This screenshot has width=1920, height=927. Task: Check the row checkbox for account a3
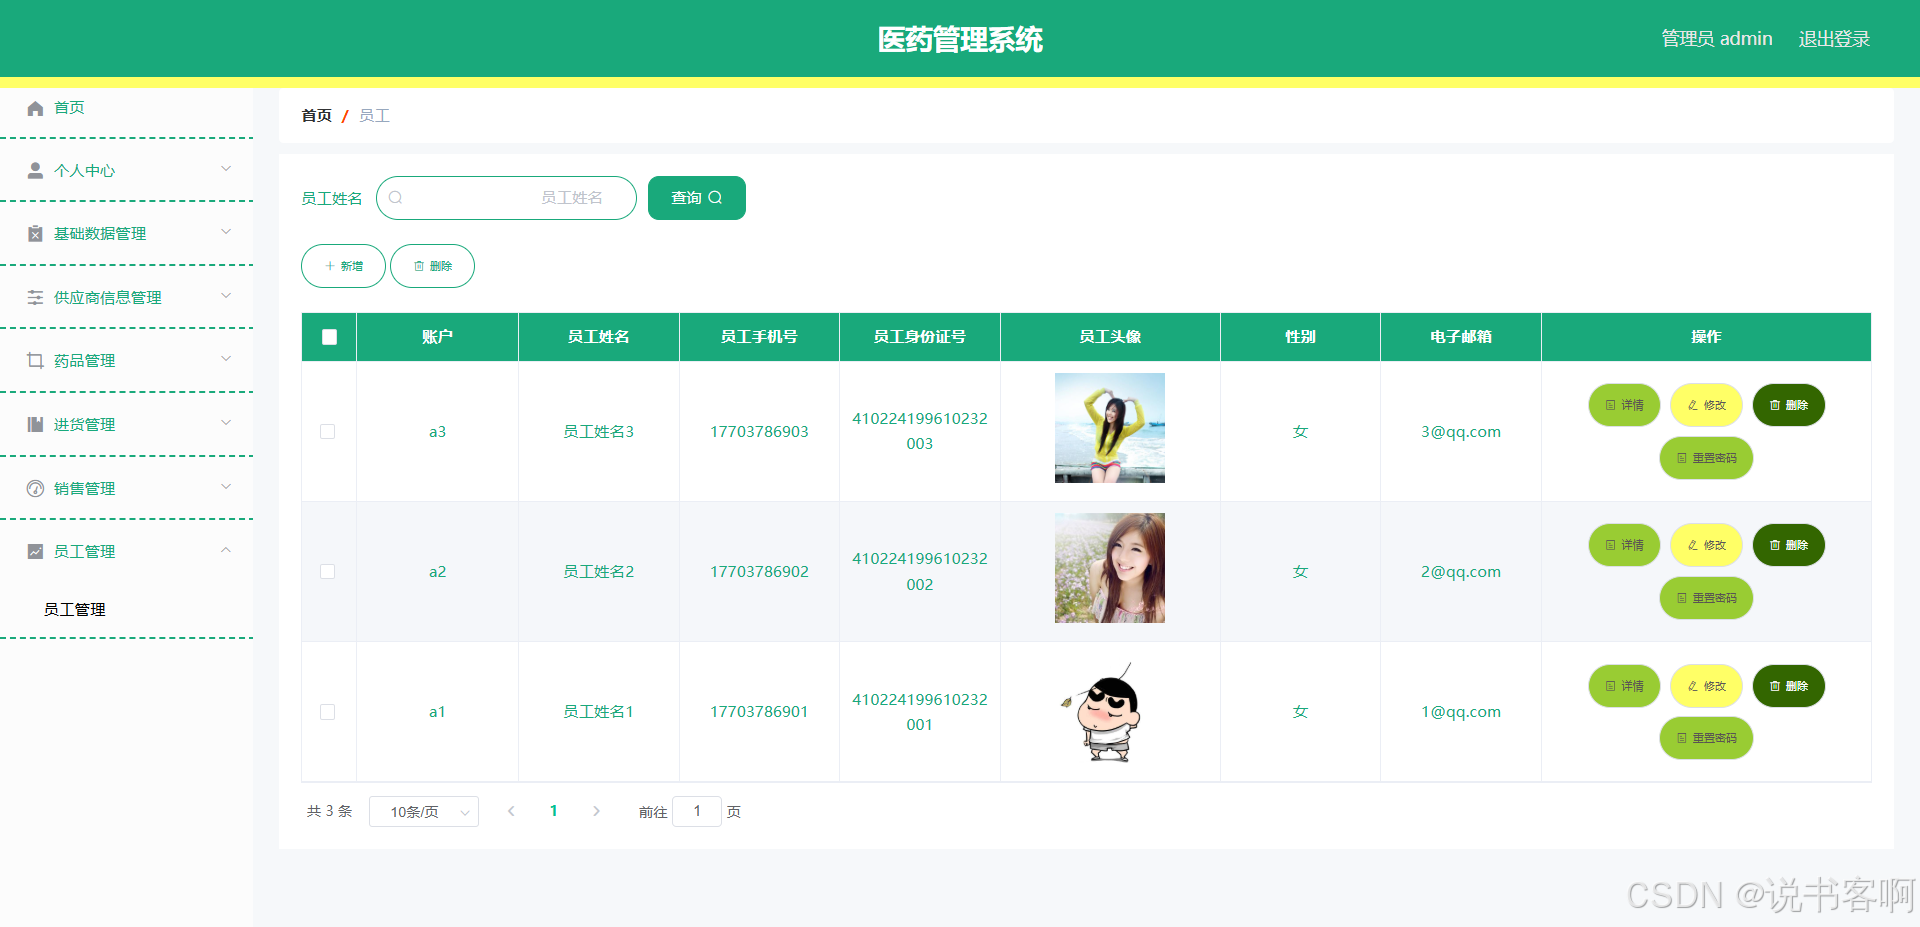click(328, 431)
